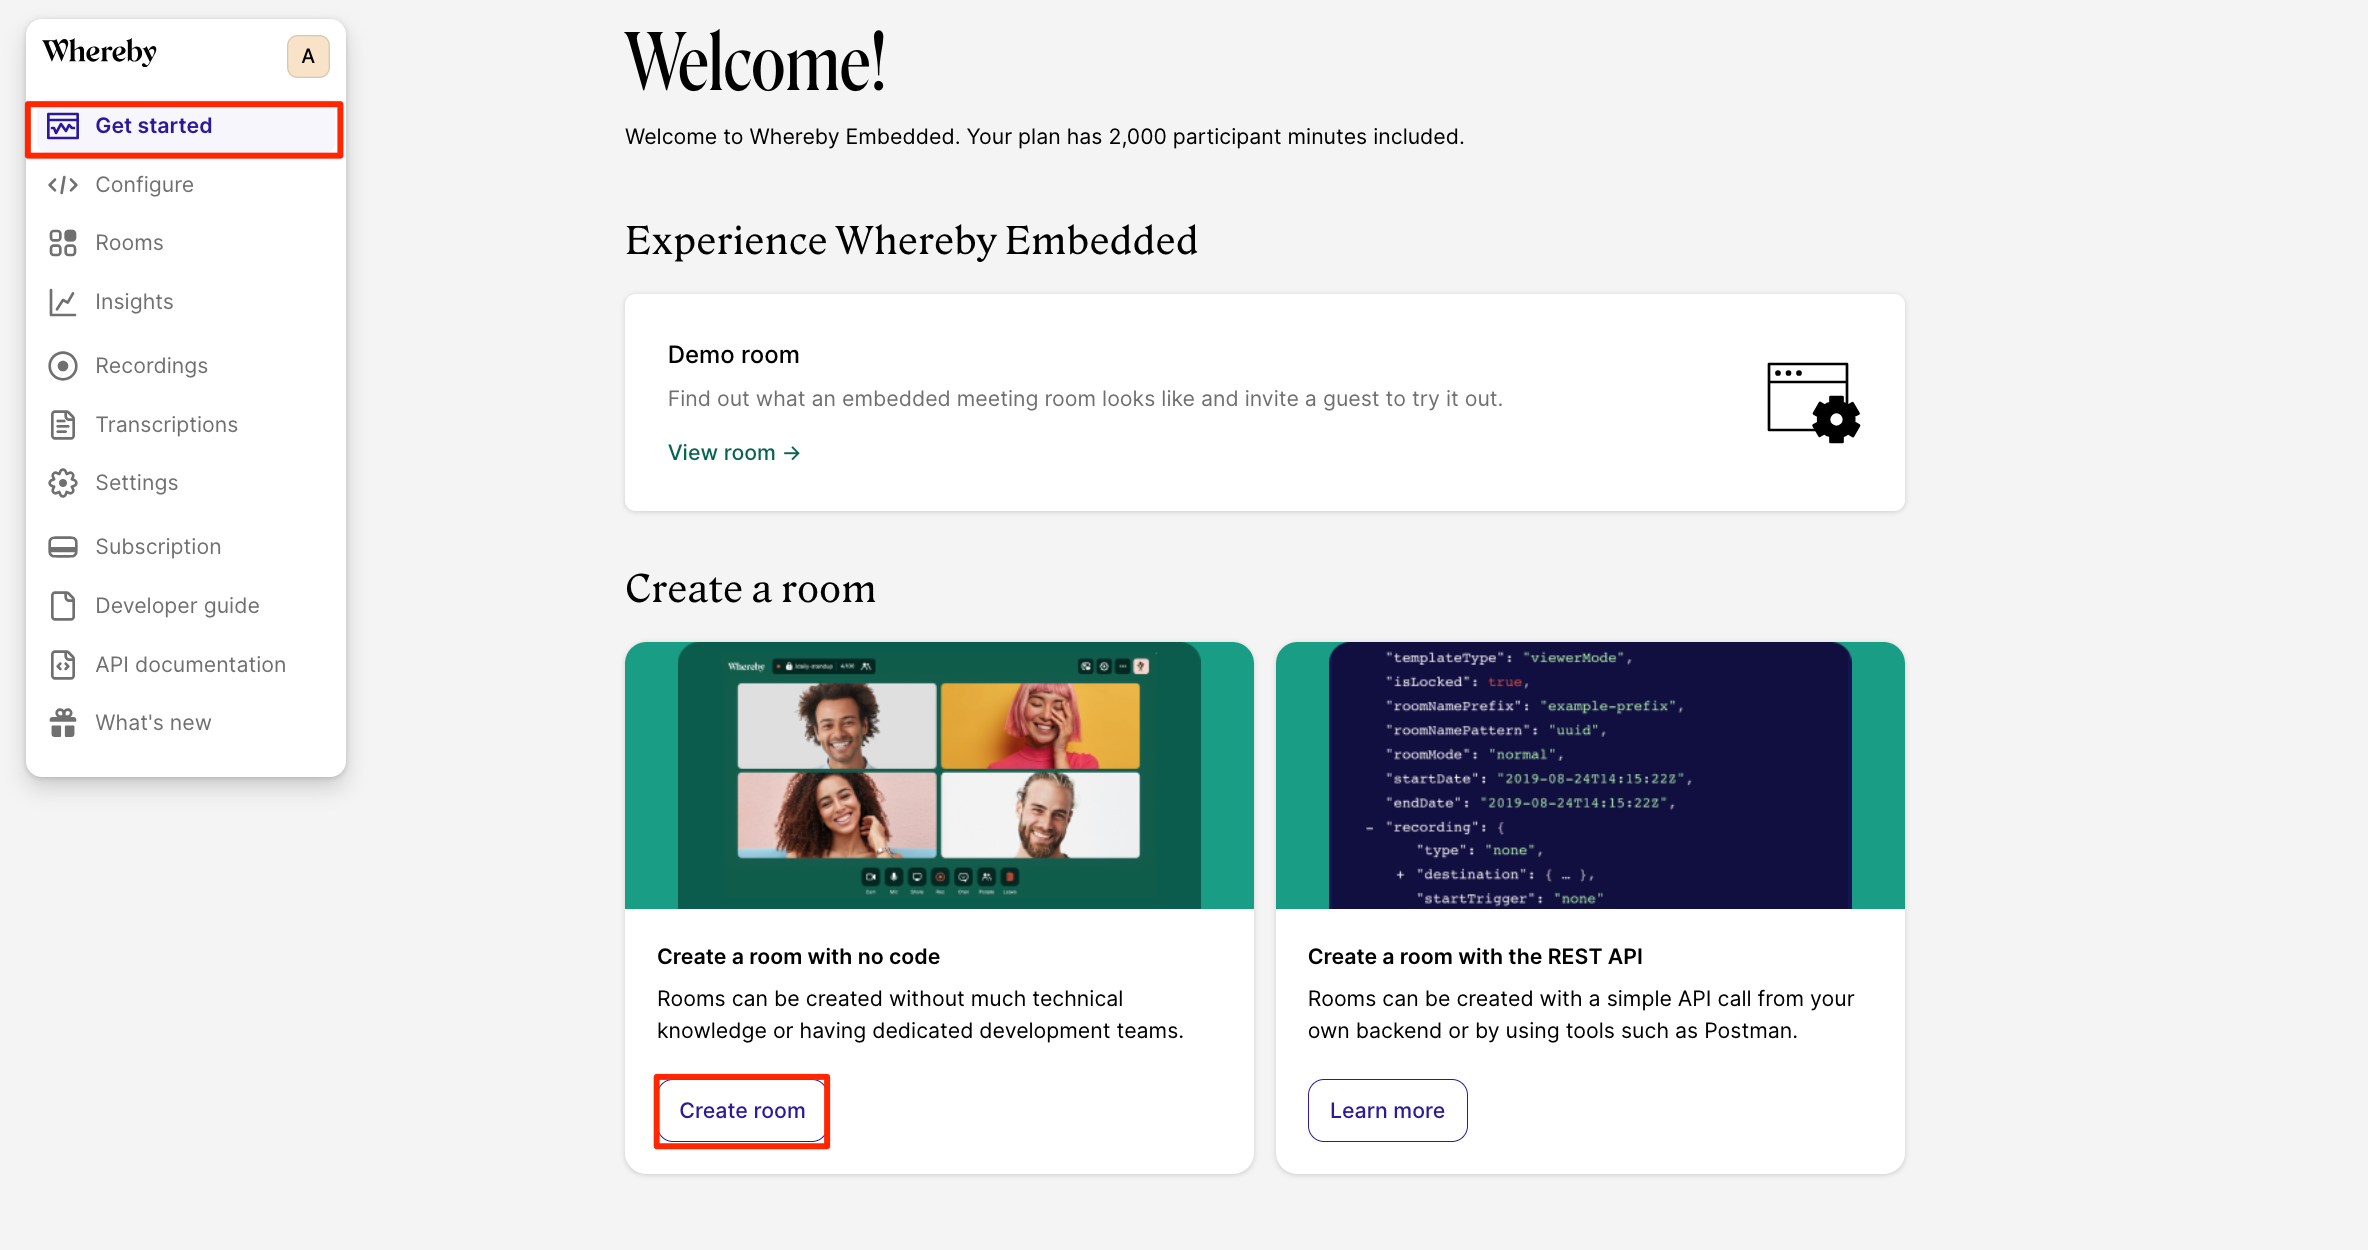This screenshot has height=1250, width=2368.
Task: Click the Recordings circle icon
Action: (x=63, y=366)
